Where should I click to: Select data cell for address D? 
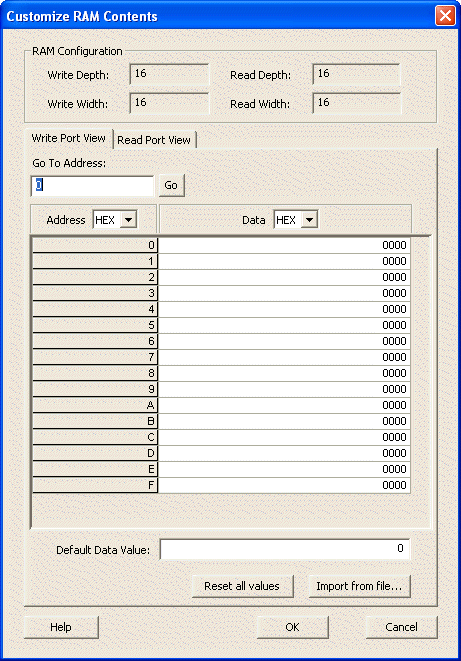[x=284, y=454]
